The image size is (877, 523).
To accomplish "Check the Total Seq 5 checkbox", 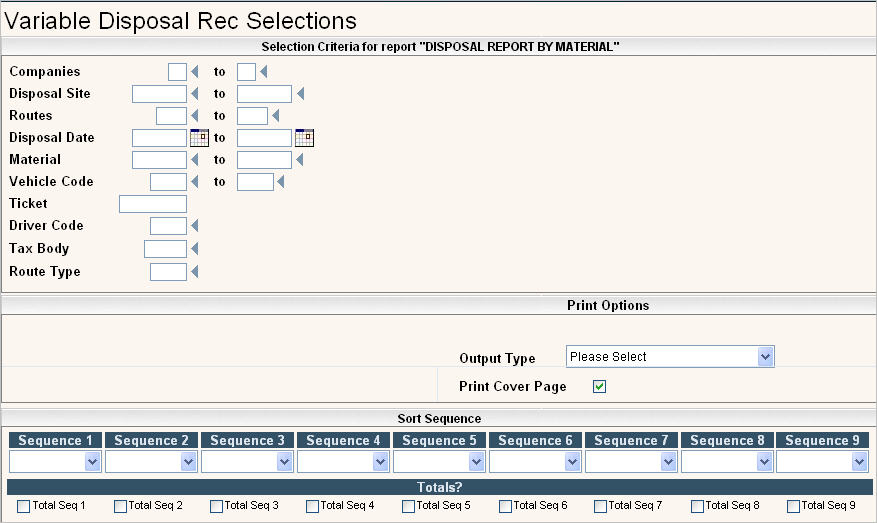I will (408, 506).
